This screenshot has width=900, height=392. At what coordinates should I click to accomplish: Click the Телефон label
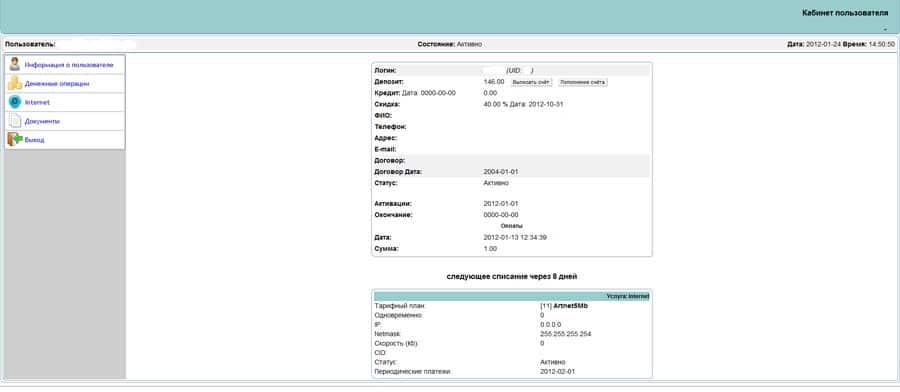390,127
